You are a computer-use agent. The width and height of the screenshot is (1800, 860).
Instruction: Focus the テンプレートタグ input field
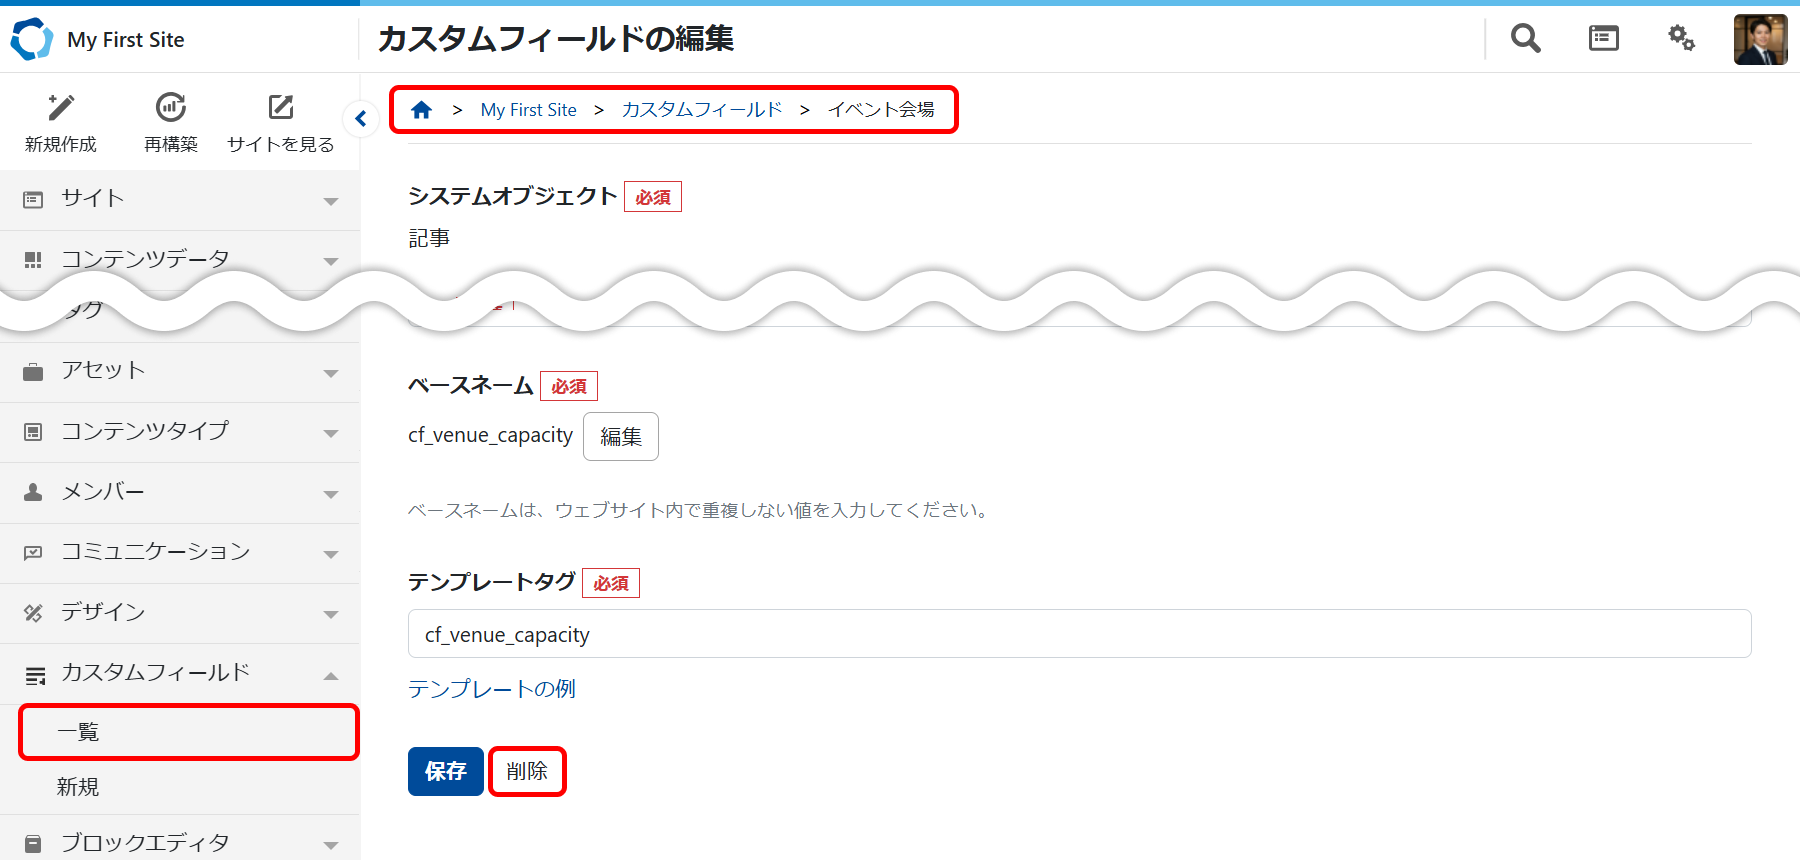(1078, 634)
